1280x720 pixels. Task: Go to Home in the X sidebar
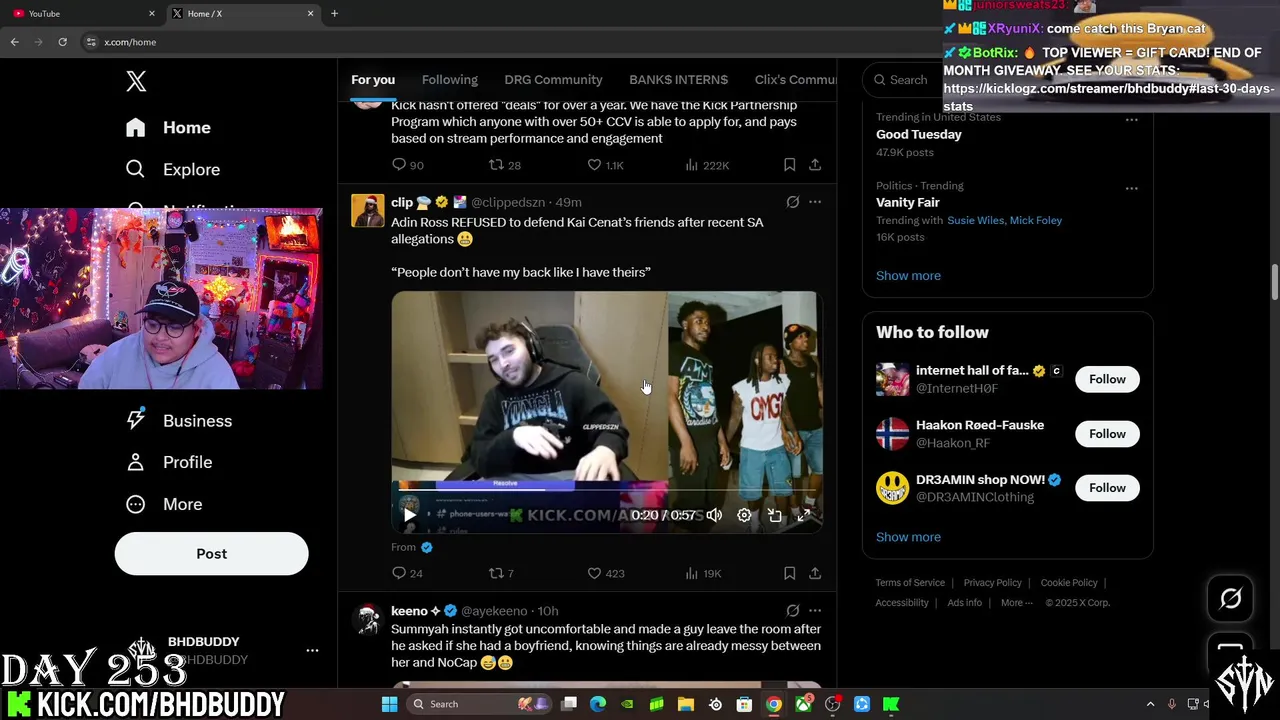point(168,127)
